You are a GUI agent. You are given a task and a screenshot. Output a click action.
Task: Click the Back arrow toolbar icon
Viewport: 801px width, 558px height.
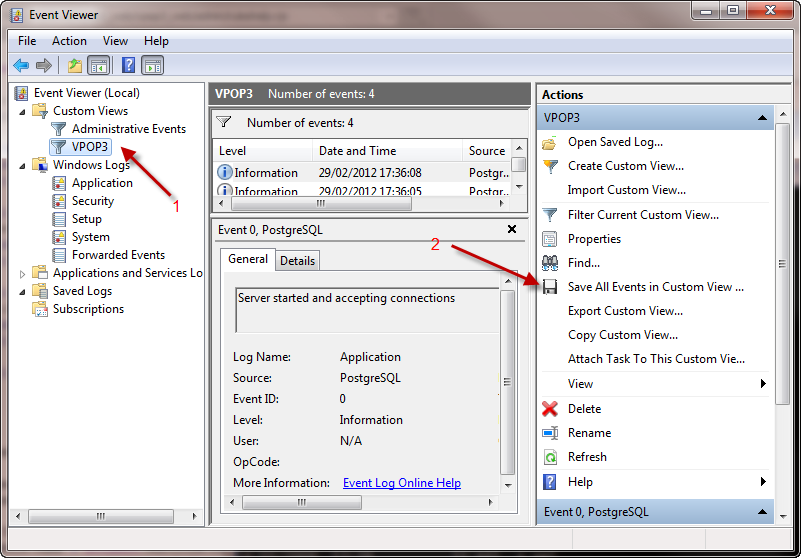(21, 65)
